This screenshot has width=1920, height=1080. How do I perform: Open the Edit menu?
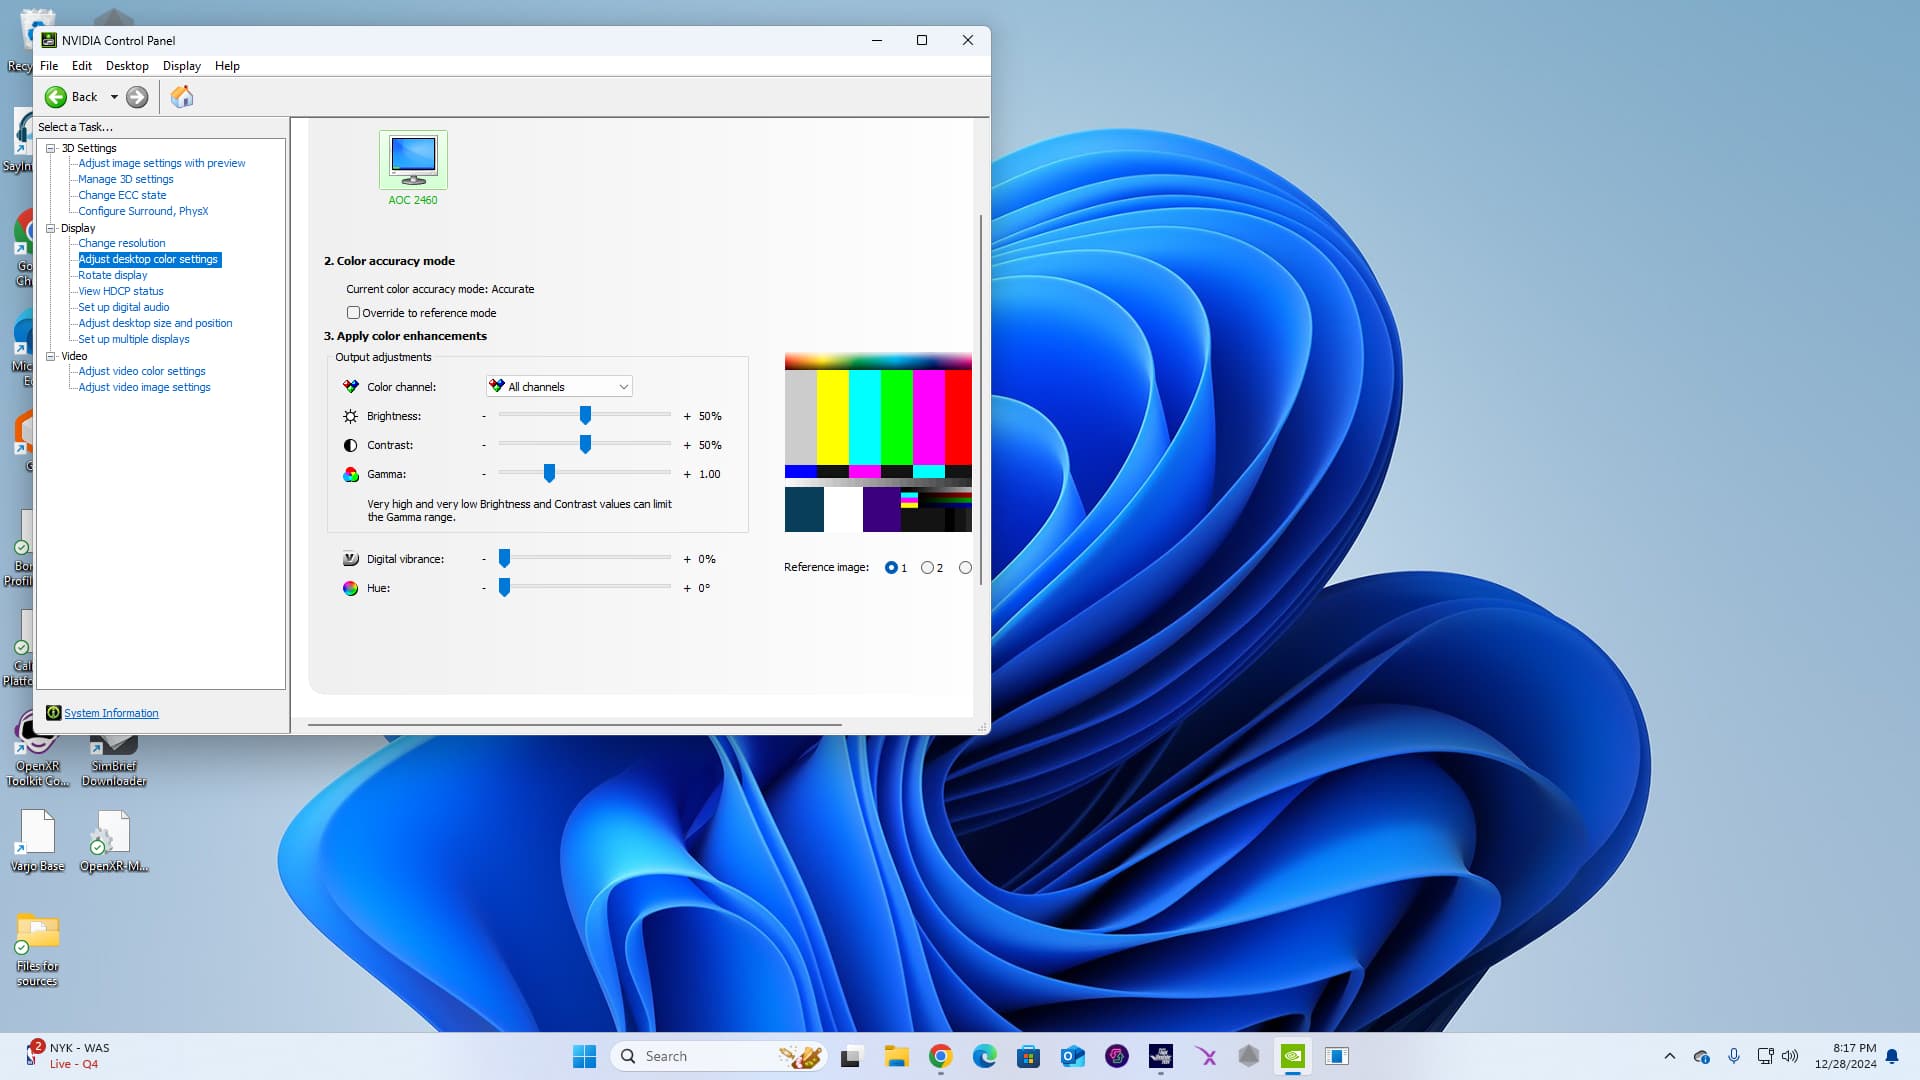pos(82,66)
